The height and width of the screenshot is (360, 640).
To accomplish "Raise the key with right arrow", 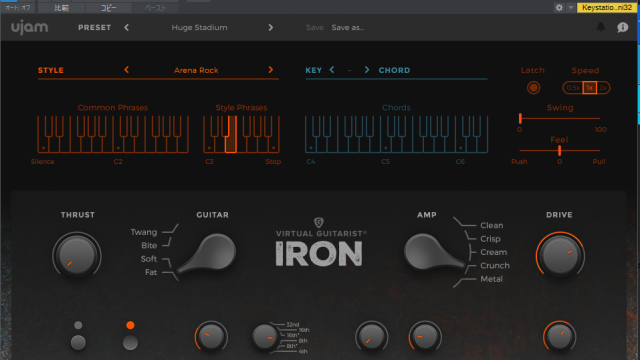I will [x=367, y=70].
